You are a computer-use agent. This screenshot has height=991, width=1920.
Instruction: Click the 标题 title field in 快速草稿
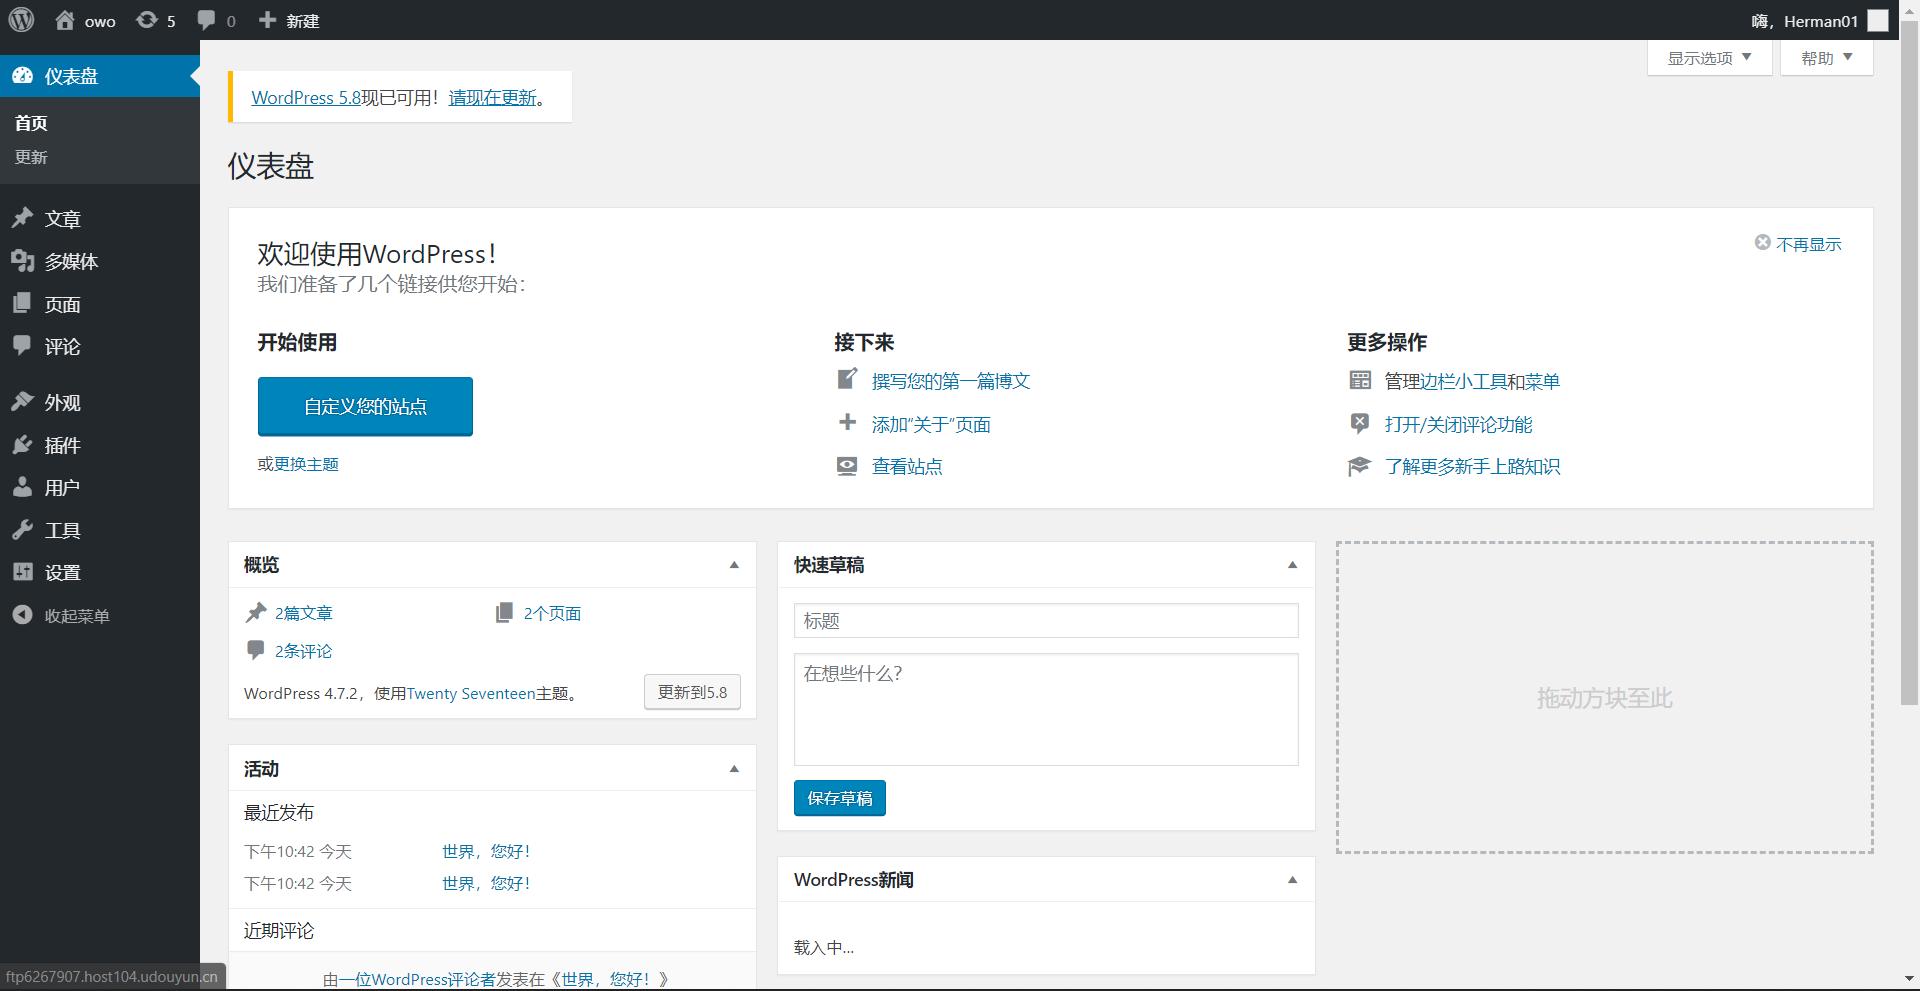1044,620
